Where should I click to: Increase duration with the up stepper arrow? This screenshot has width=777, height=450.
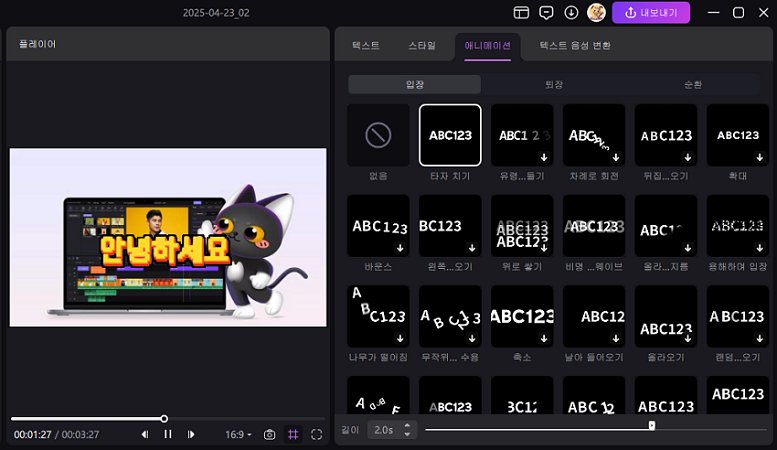pos(407,425)
